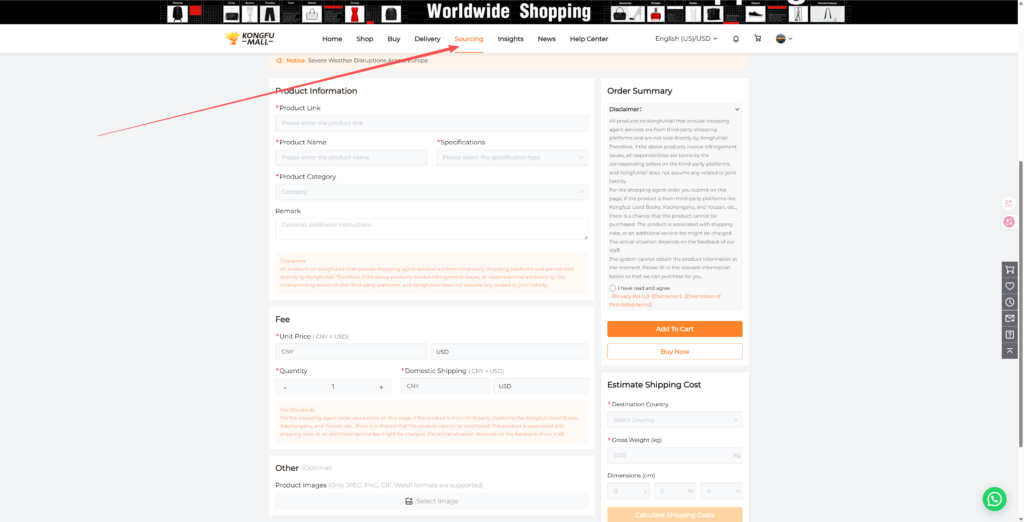Click the Add To Cart button

(x=675, y=329)
